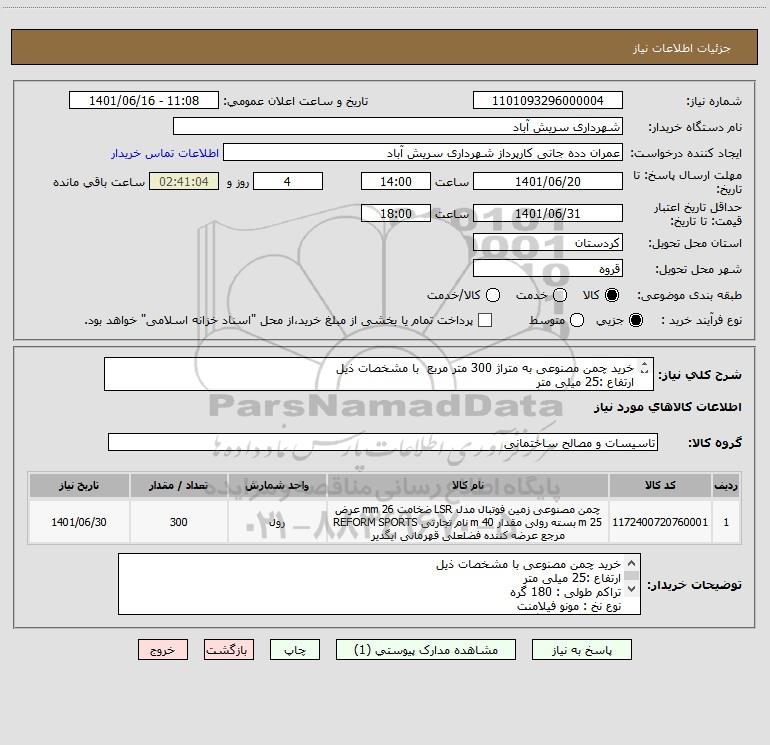This screenshot has width=770, height=745.
Task: Click the تاریخ نیاز column header
Action: pyautogui.click(x=79, y=486)
